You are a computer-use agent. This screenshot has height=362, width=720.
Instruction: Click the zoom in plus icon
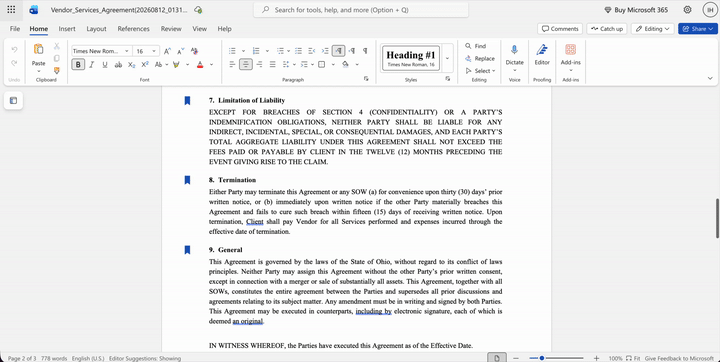[596, 358]
